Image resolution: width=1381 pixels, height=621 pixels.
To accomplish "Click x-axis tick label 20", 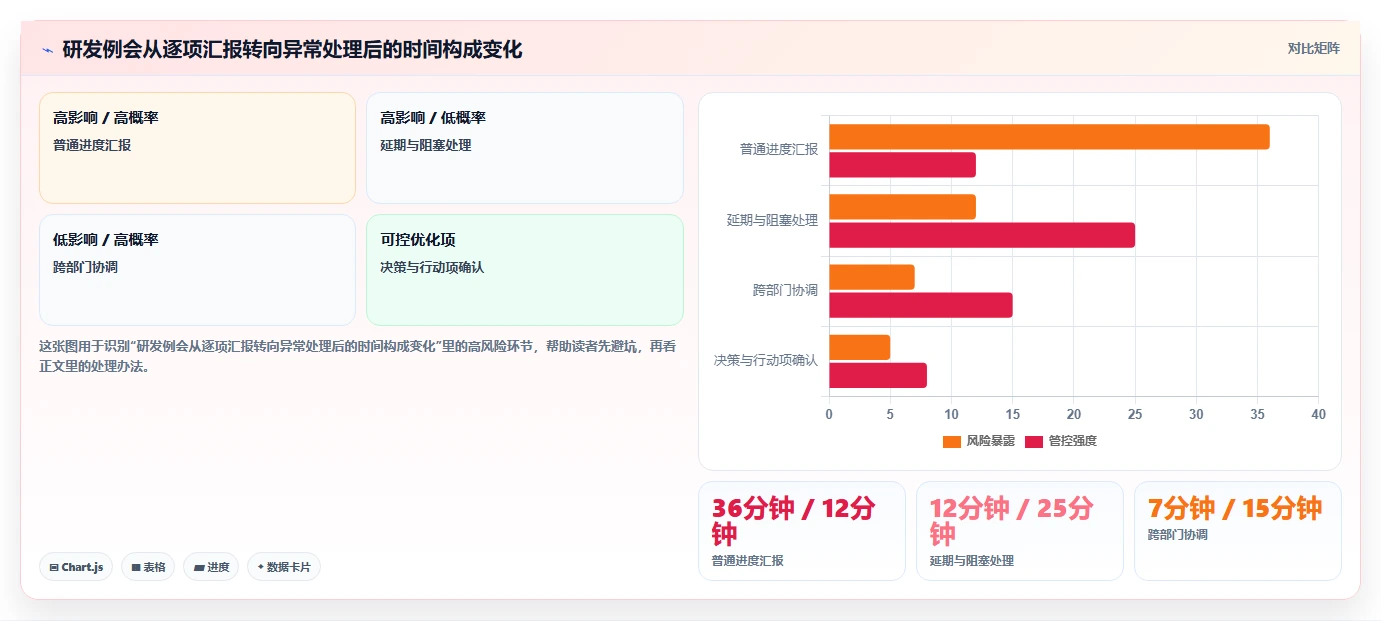I will coord(1074,414).
